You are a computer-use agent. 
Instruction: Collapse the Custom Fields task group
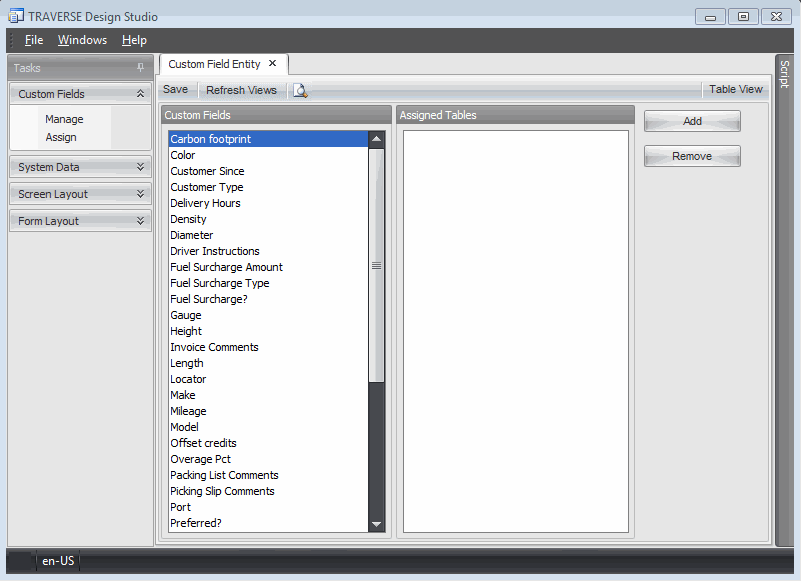(x=140, y=94)
